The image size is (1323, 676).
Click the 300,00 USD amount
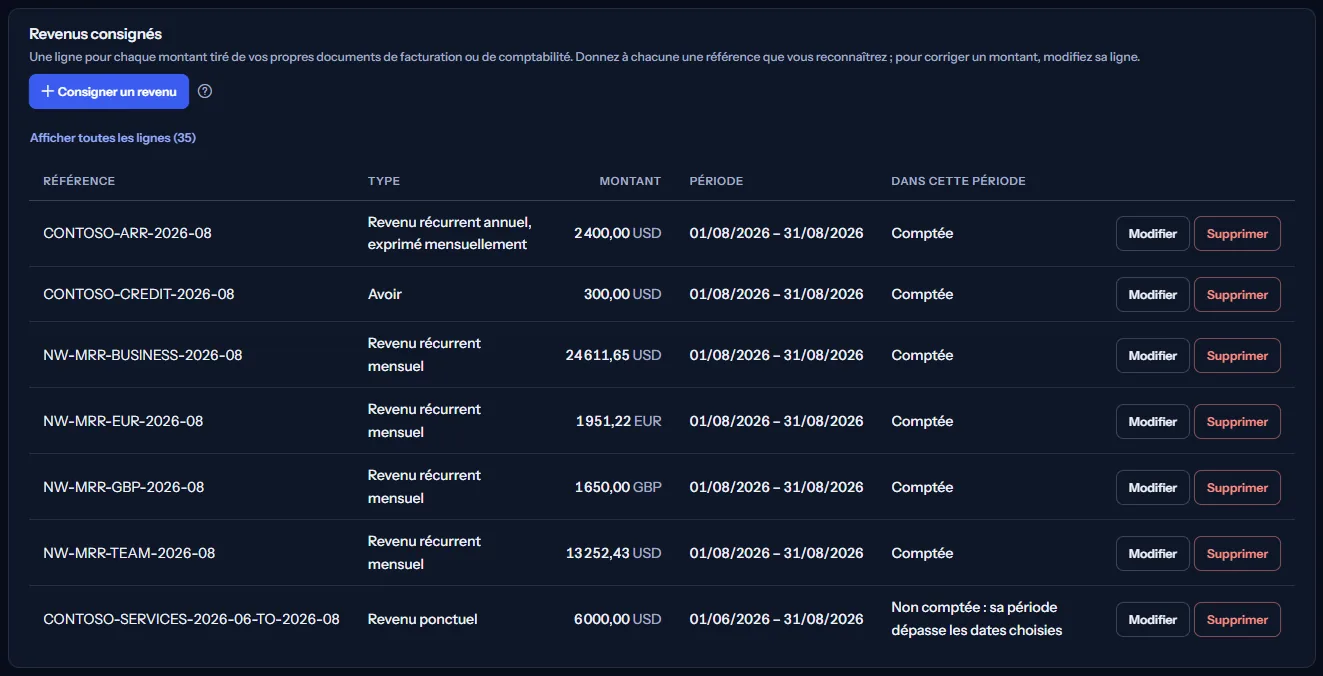tap(623, 294)
